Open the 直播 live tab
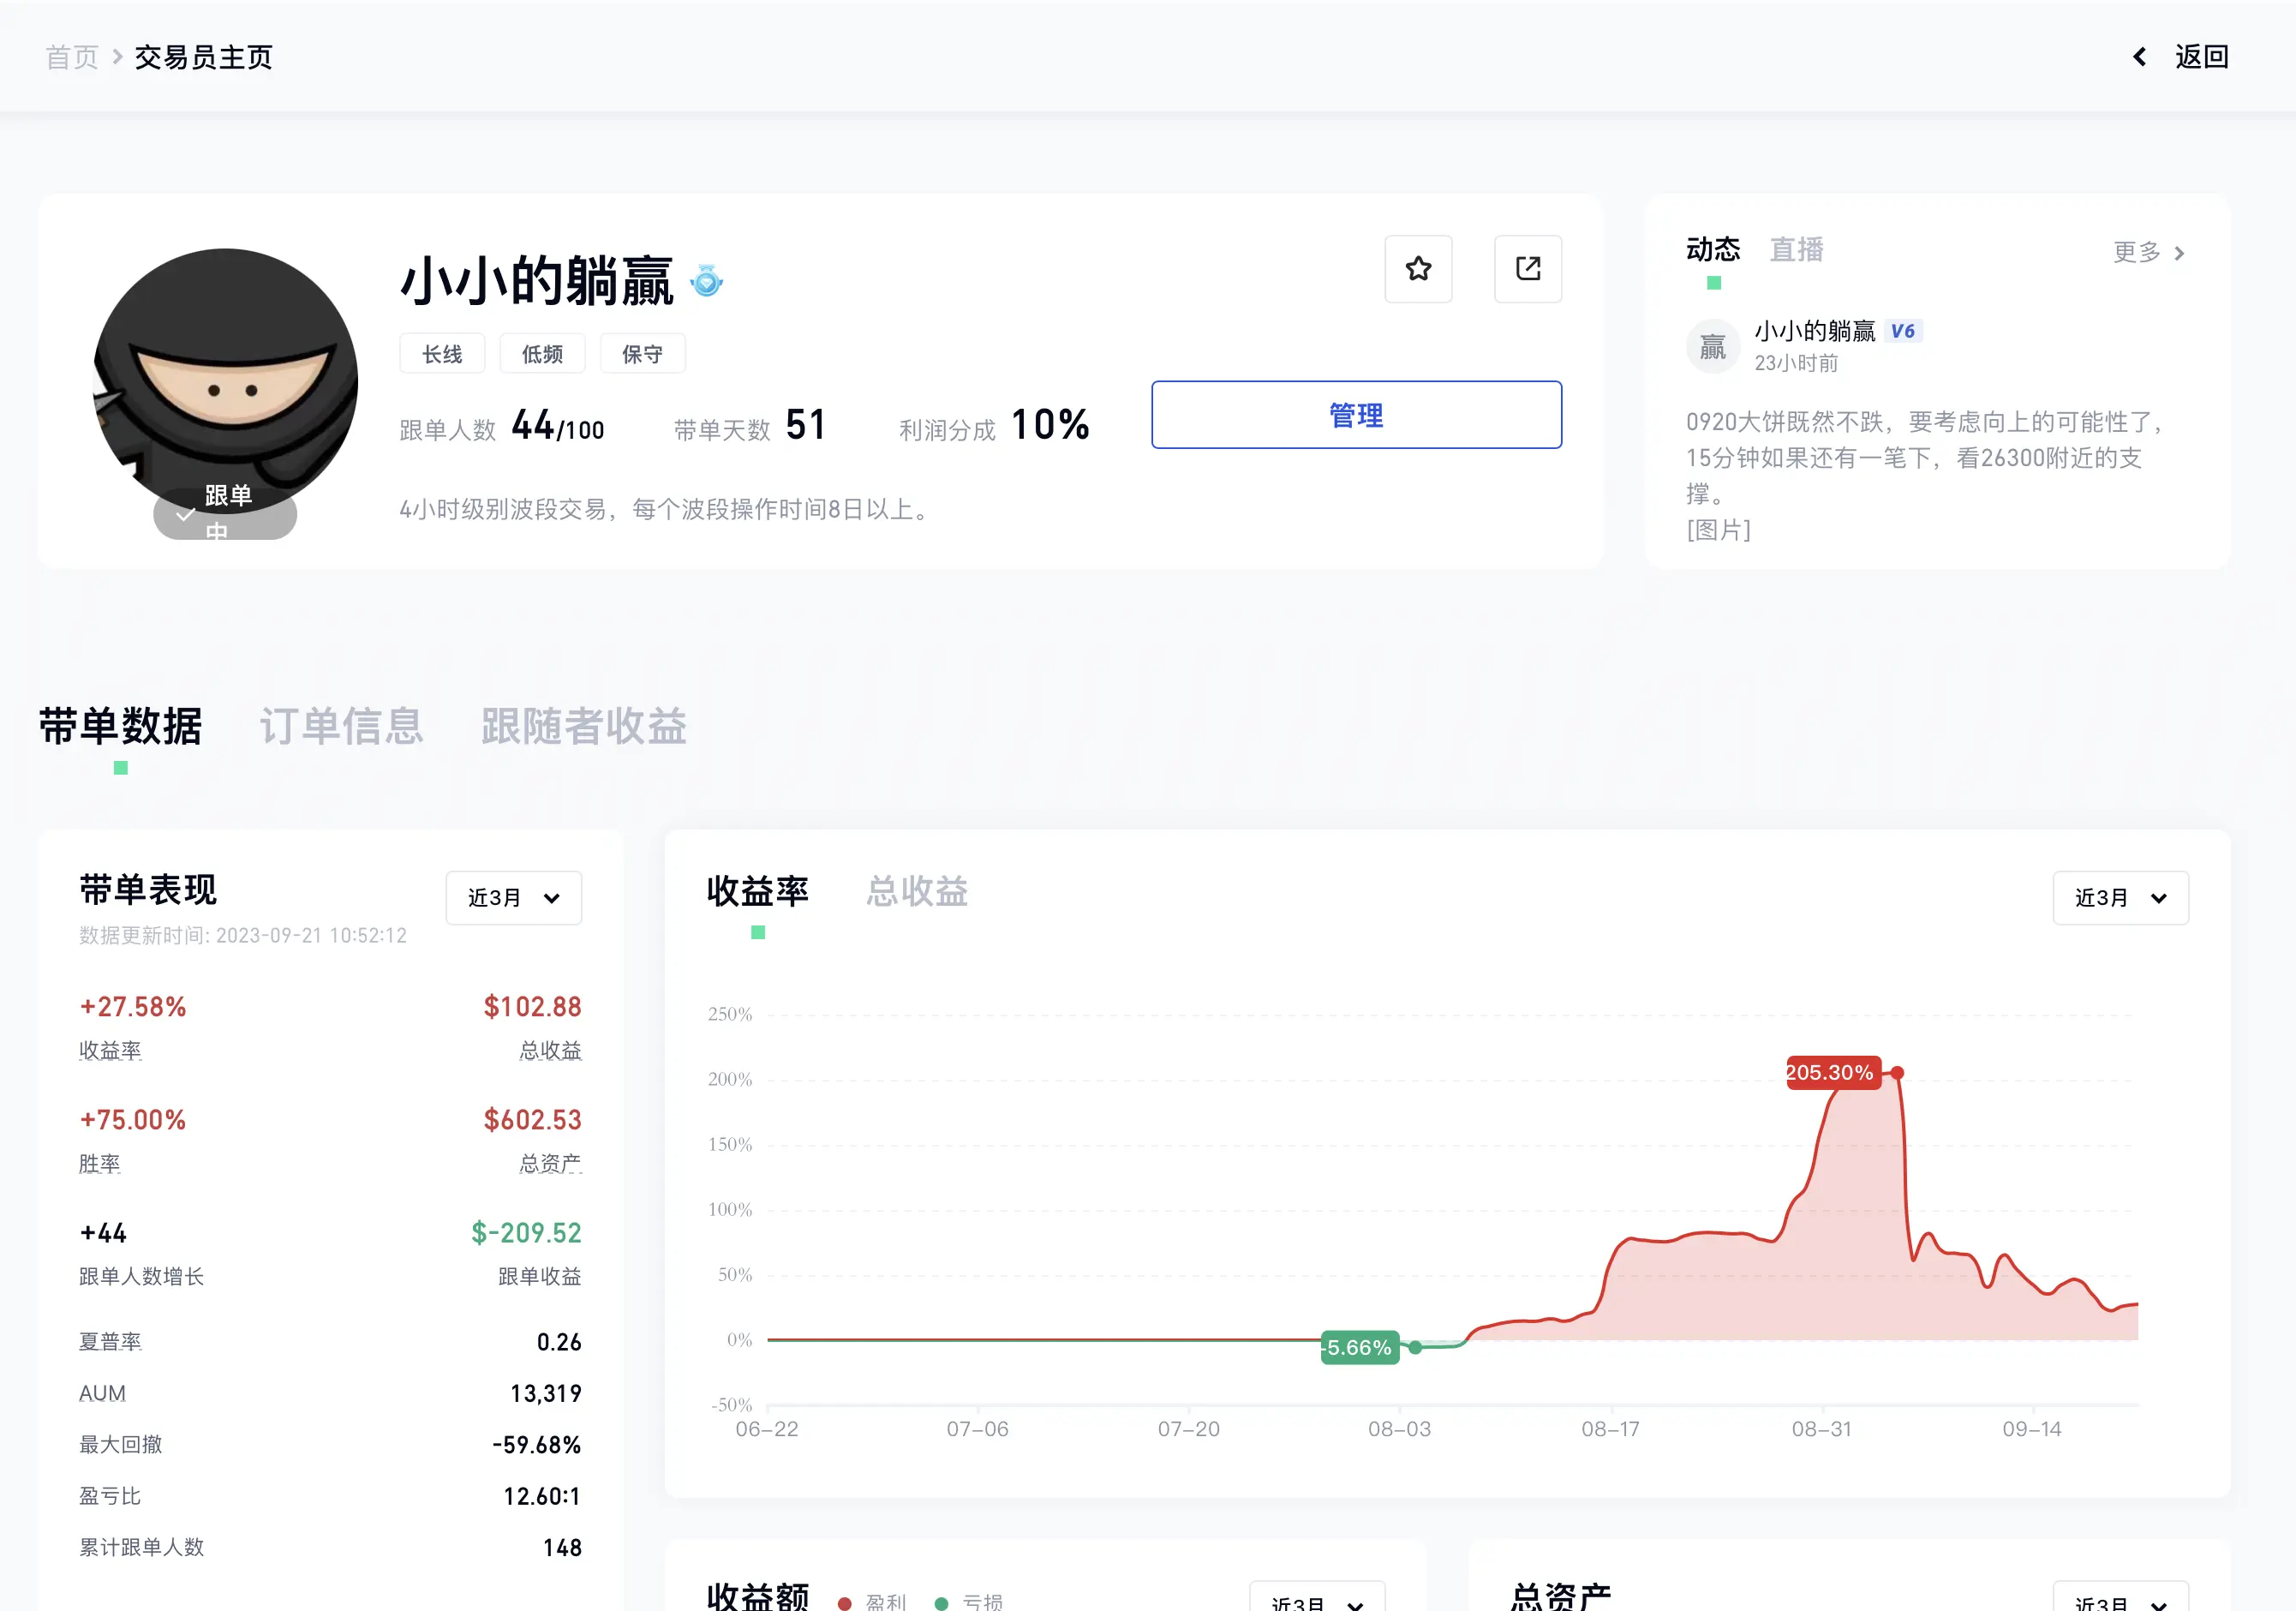This screenshot has height=1611, width=2296. pos(1796,249)
